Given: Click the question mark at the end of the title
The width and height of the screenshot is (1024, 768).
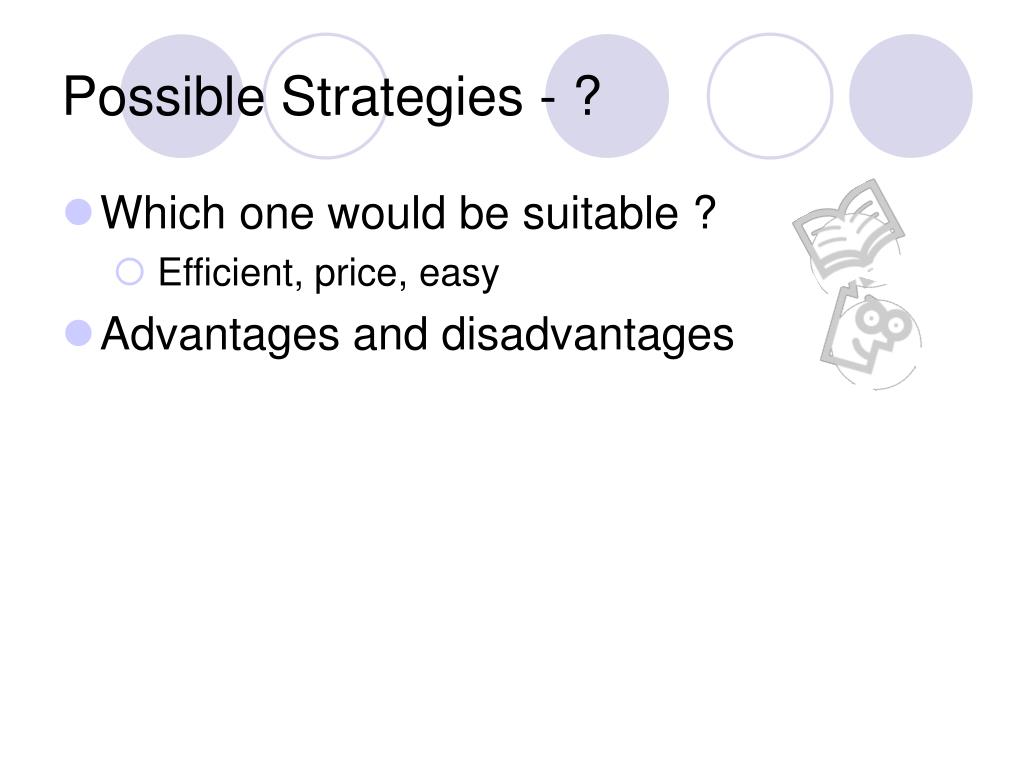Looking at the screenshot, I should [588, 96].
